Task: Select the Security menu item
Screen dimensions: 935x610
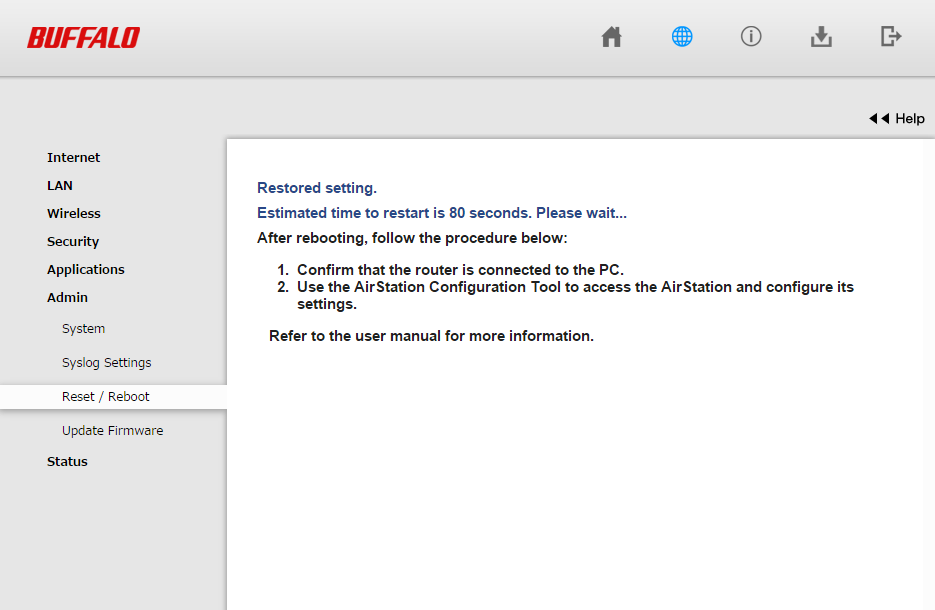Action: click(73, 241)
